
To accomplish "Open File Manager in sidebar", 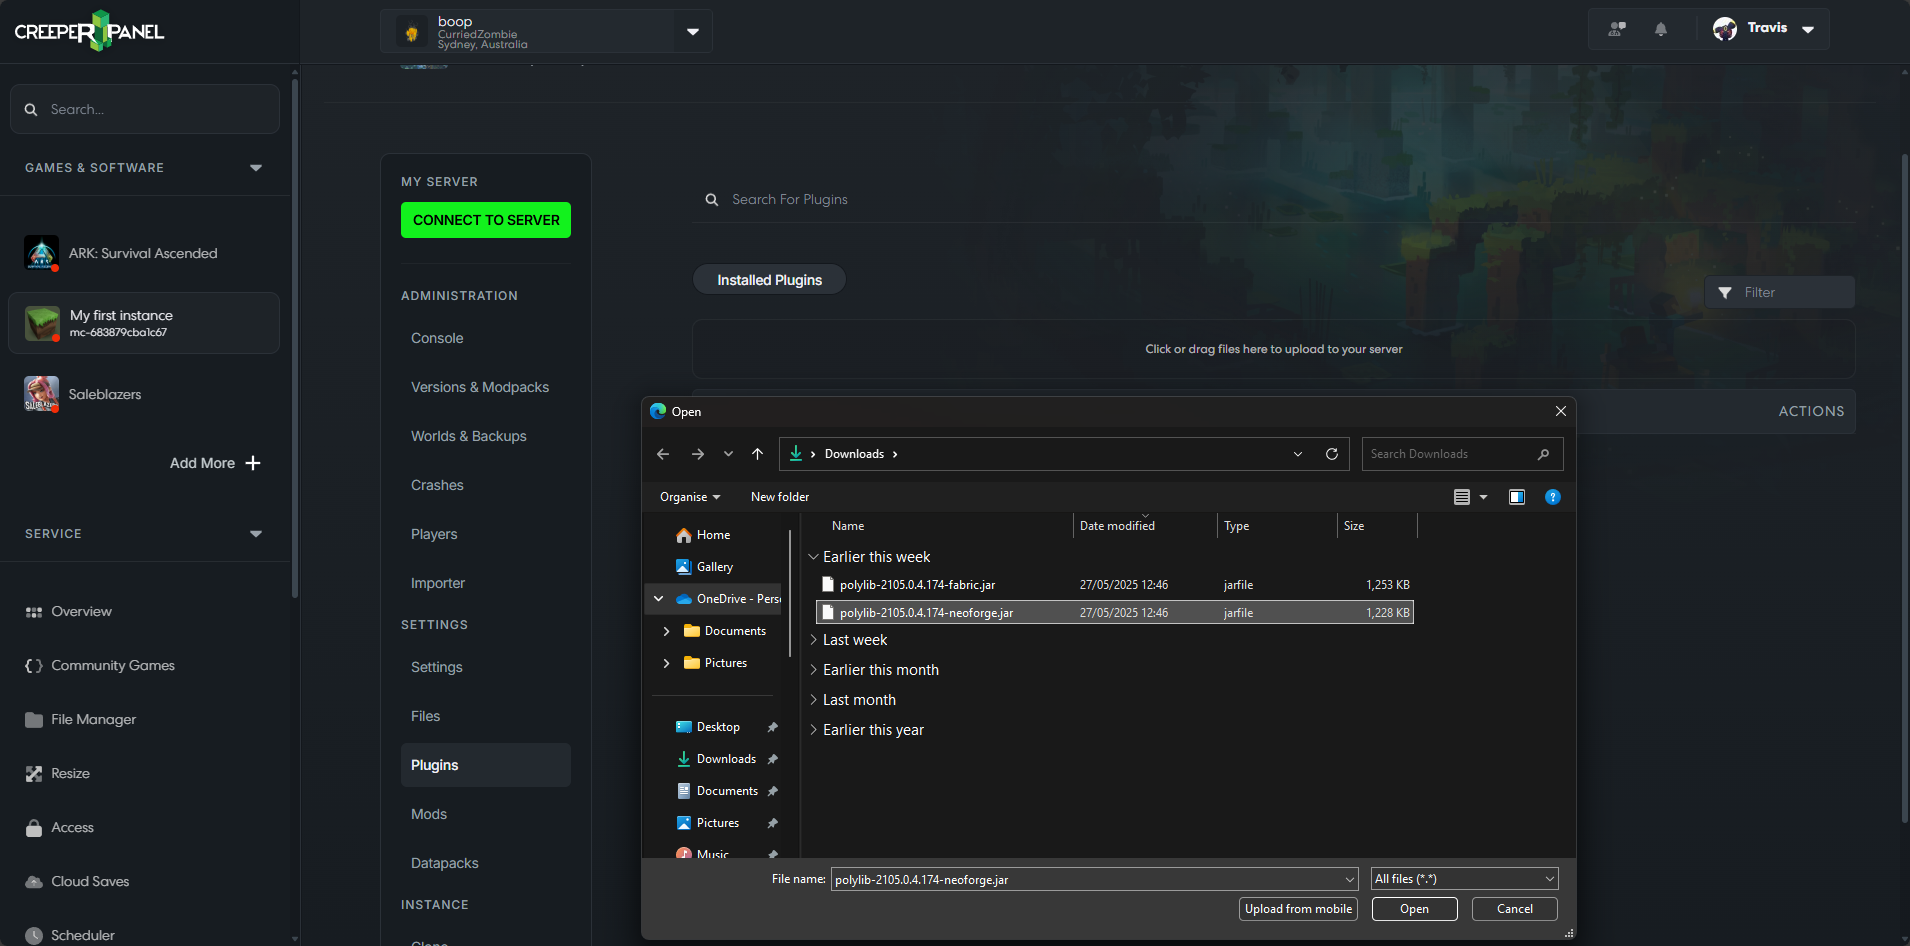I will click(93, 719).
